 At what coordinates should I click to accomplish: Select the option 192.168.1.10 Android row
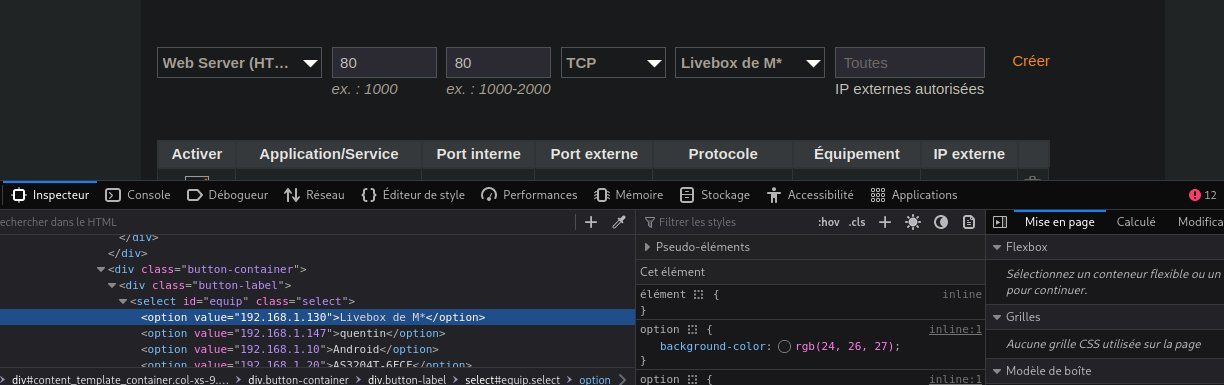tap(318, 349)
